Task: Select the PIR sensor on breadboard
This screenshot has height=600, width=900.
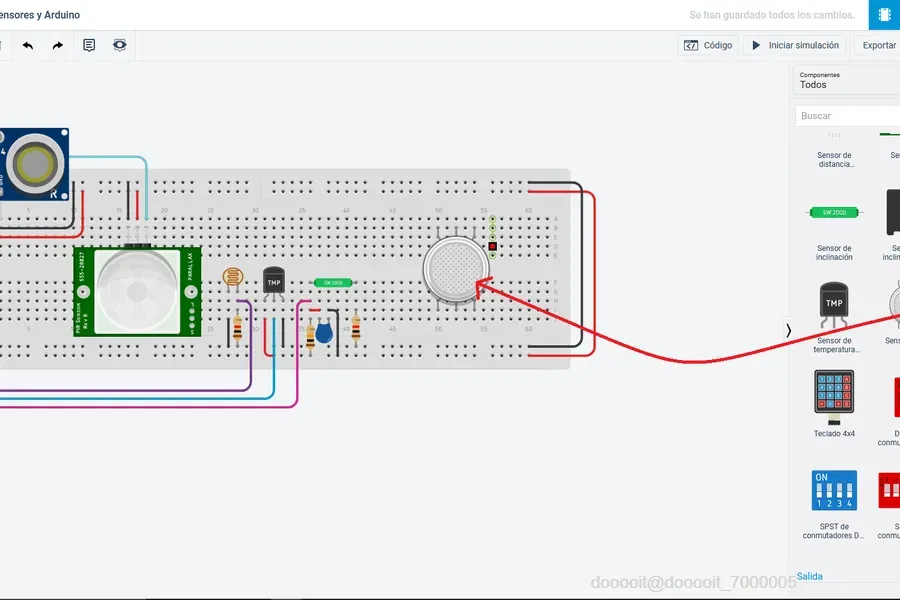Action: pyautogui.click(x=137, y=291)
